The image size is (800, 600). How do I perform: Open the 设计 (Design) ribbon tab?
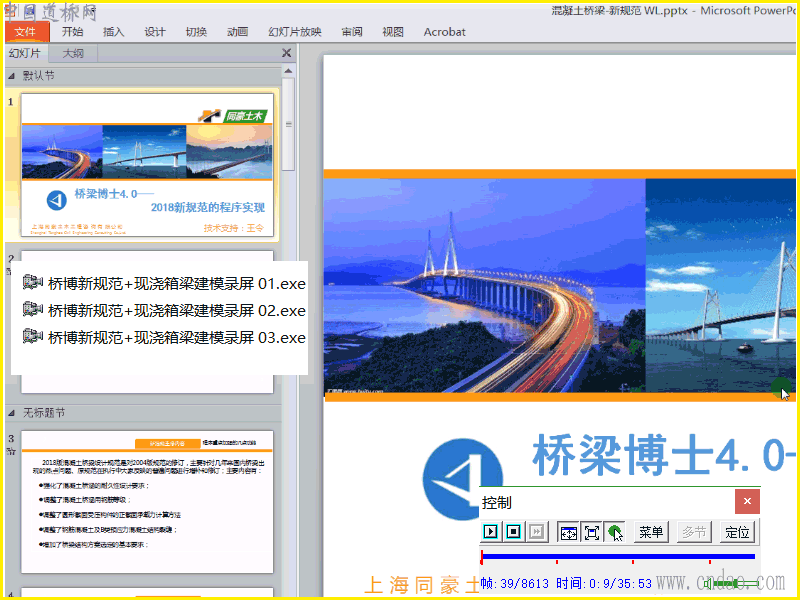pos(155,32)
